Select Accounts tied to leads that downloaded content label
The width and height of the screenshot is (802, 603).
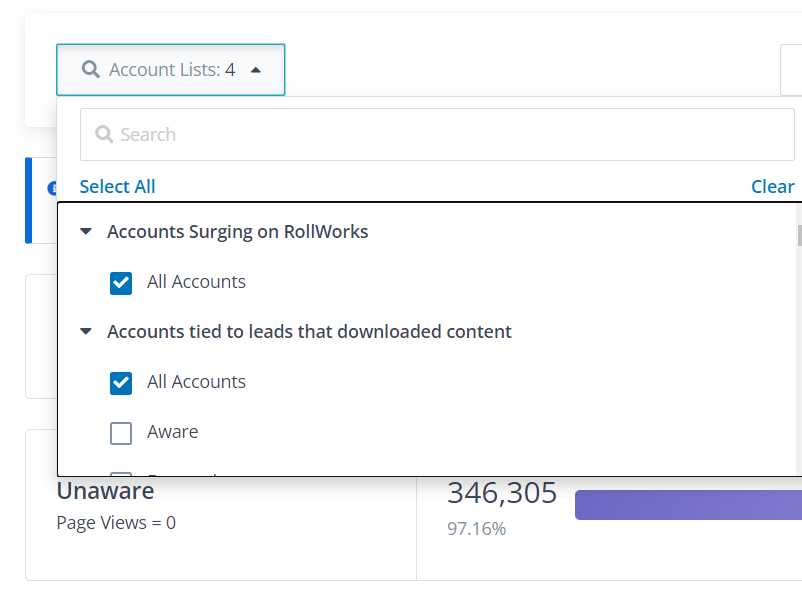[x=309, y=332]
